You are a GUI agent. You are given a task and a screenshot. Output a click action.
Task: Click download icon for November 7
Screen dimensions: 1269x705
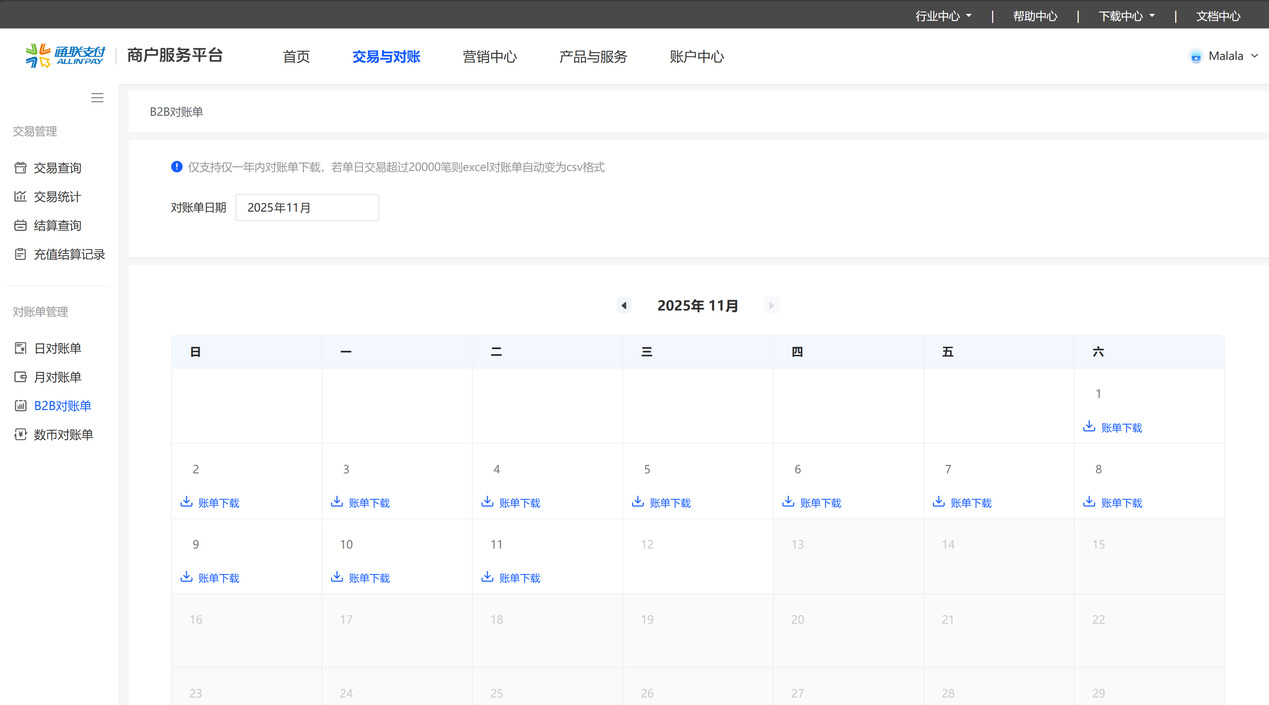938,502
